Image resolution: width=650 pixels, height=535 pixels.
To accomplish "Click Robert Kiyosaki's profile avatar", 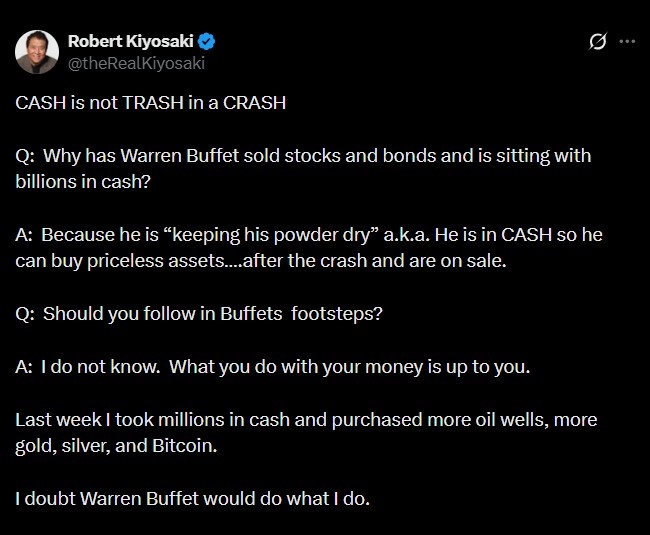I will pos(37,50).
